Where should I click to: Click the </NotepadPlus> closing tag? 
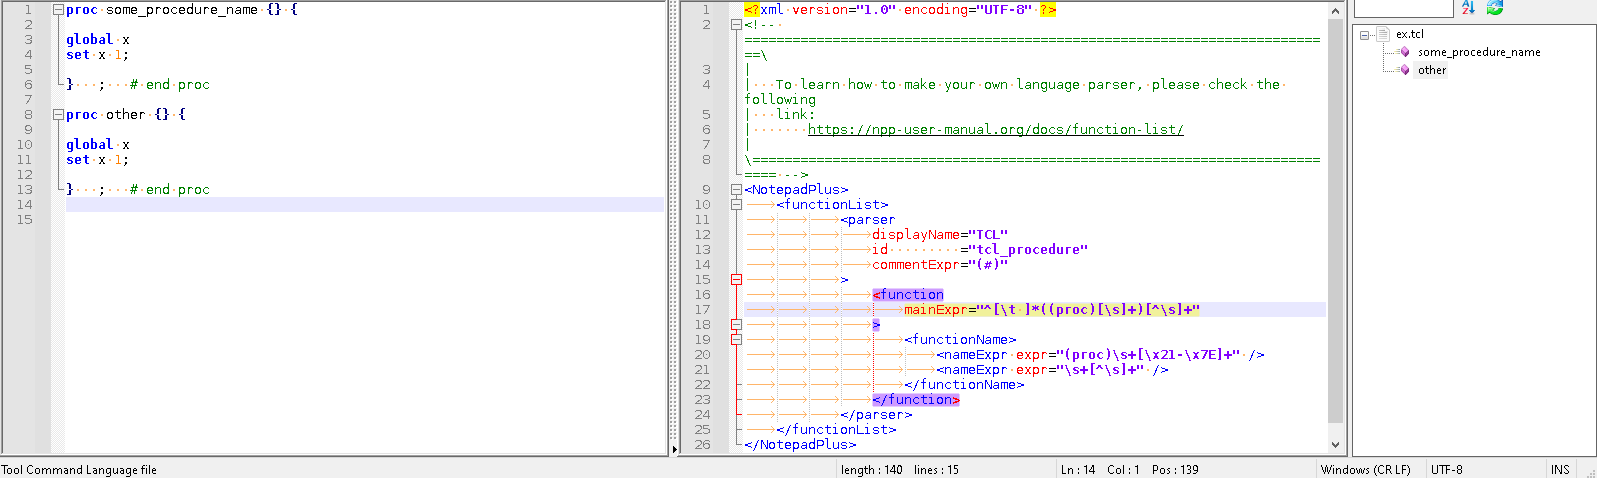click(800, 445)
